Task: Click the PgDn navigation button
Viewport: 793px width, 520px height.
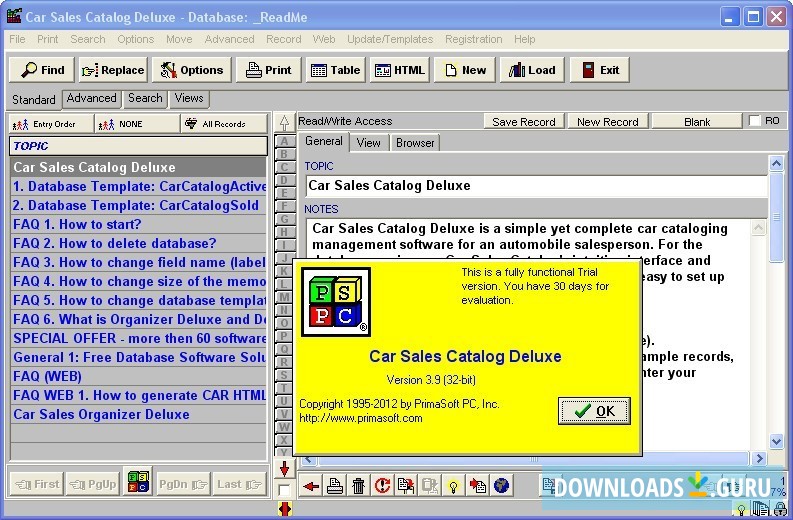Action: click(183, 485)
